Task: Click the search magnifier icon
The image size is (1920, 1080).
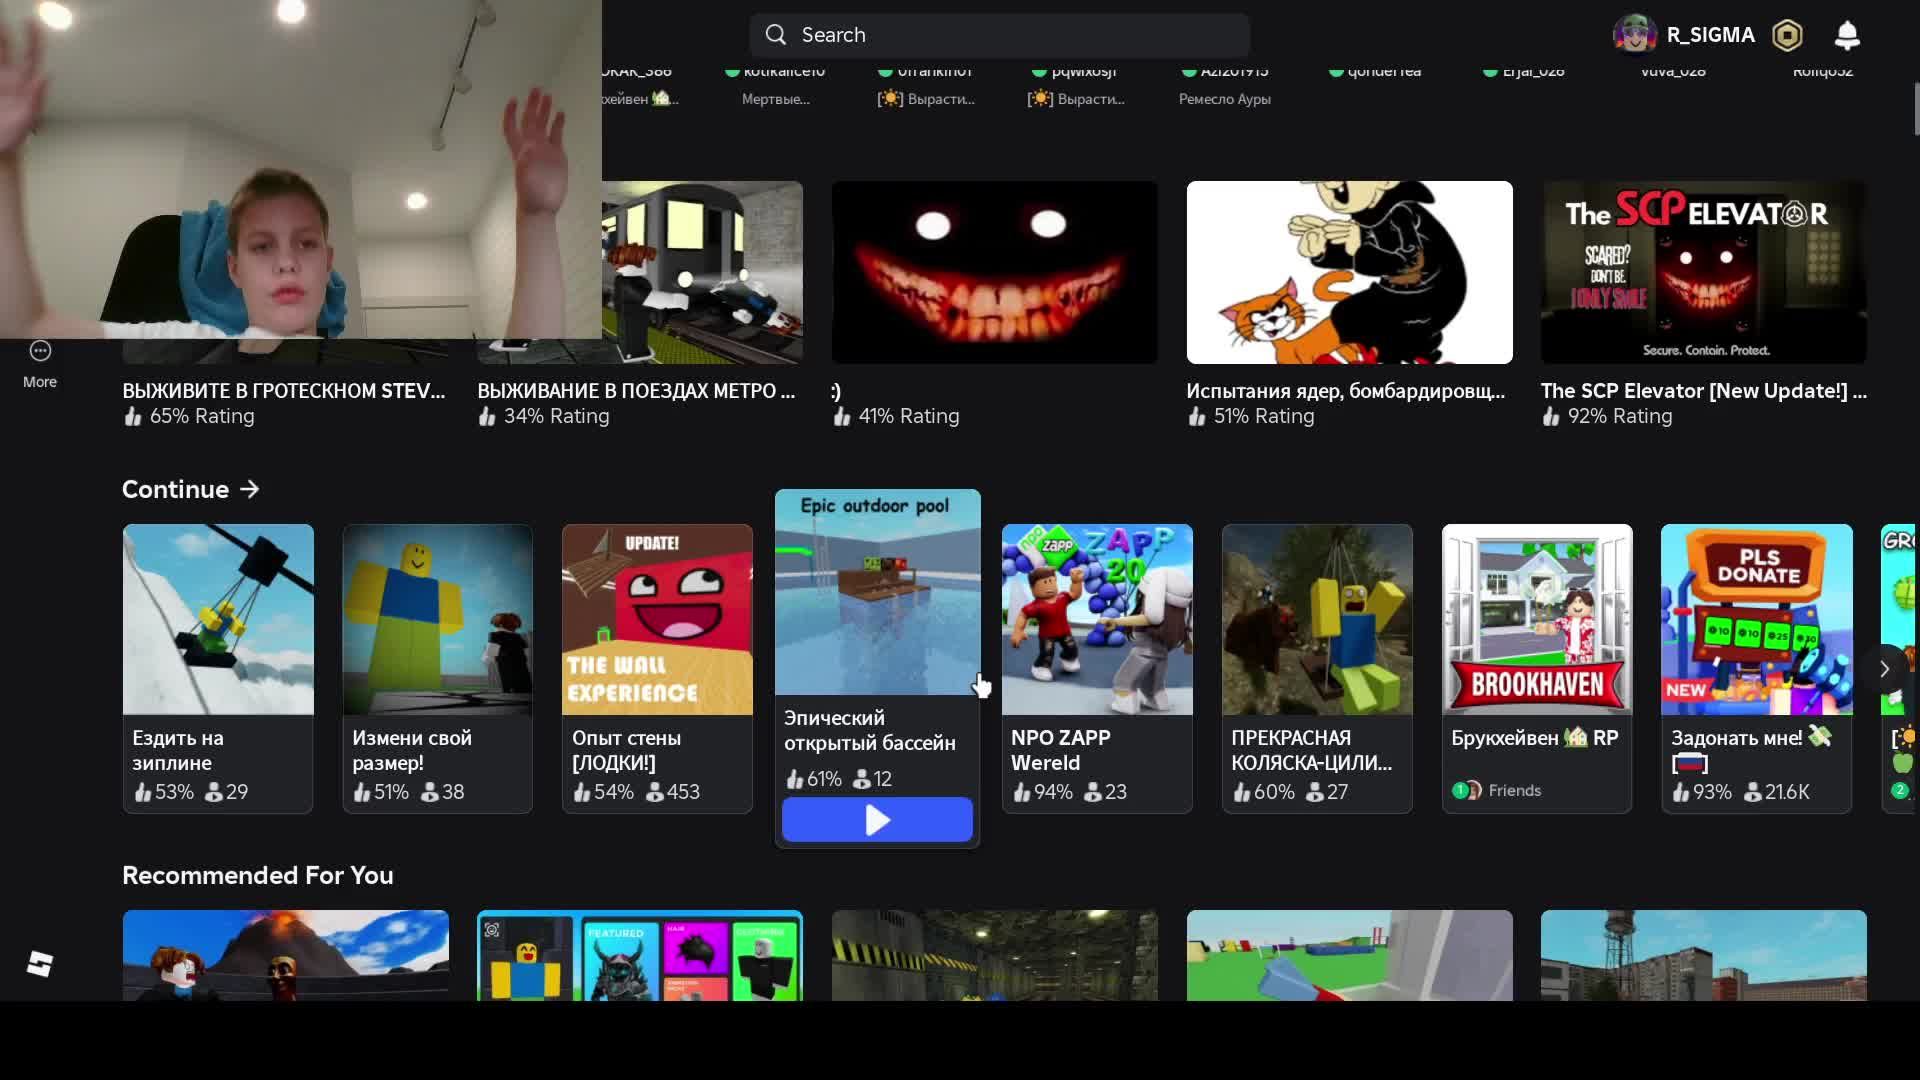Action: (776, 35)
